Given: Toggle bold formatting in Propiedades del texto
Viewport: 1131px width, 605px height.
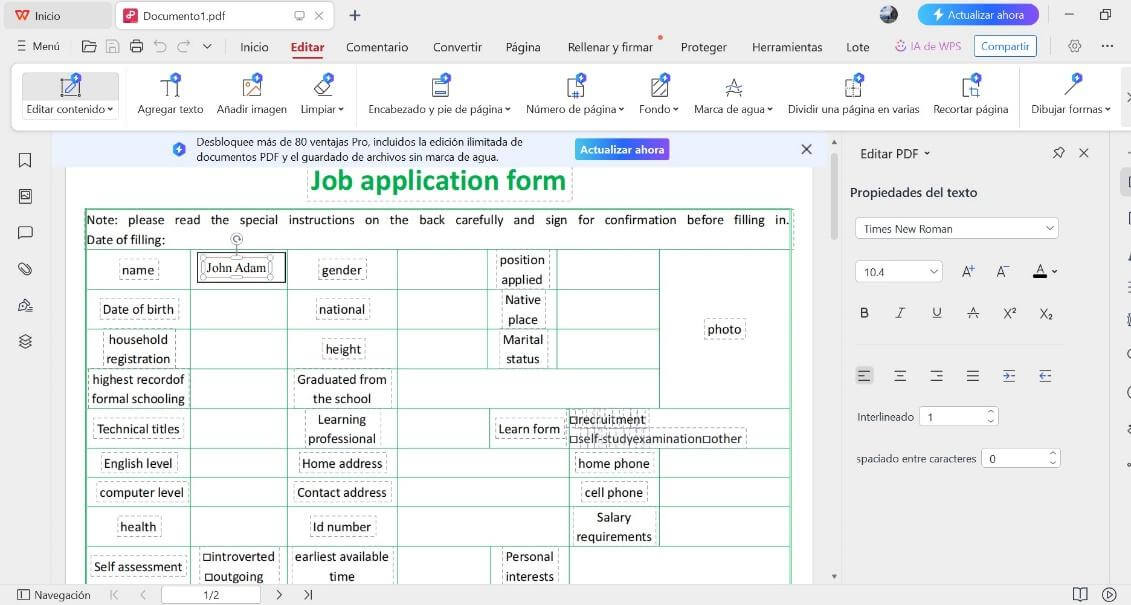Looking at the screenshot, I should (x=864, y=313).
